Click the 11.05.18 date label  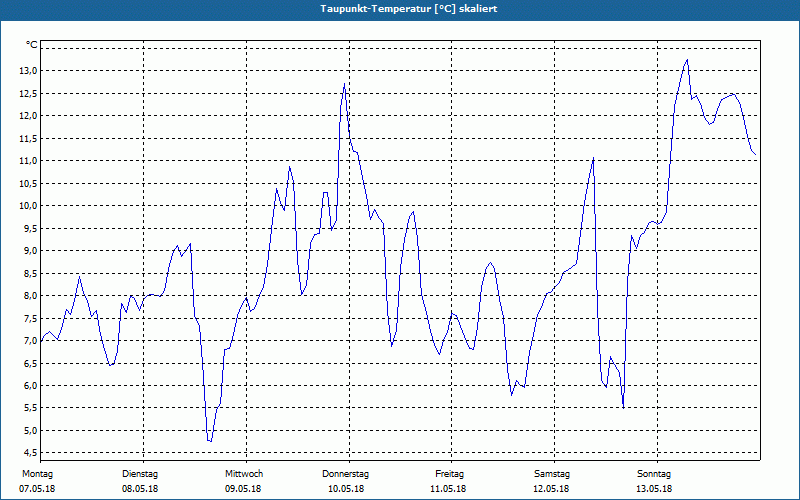[448, 489]
